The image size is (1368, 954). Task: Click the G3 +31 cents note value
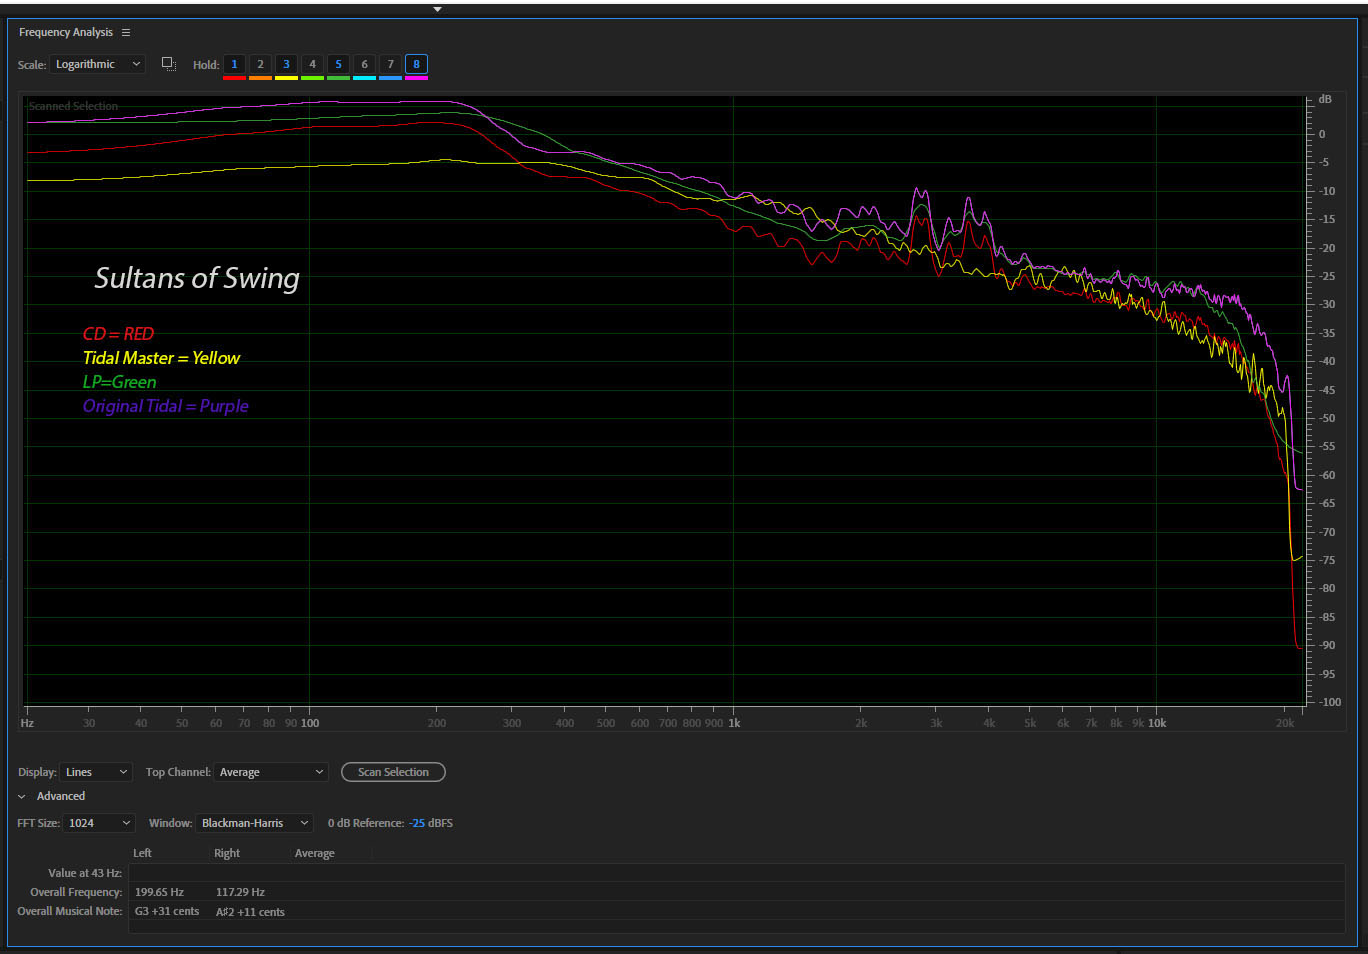click(167, 911)
